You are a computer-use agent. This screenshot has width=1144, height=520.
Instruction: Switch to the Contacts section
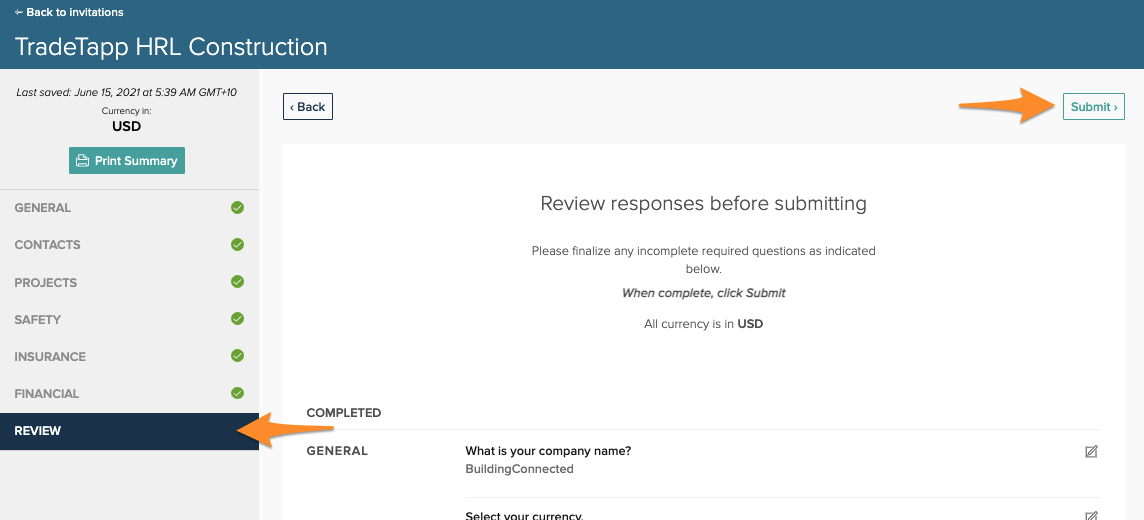coord(47,245)
